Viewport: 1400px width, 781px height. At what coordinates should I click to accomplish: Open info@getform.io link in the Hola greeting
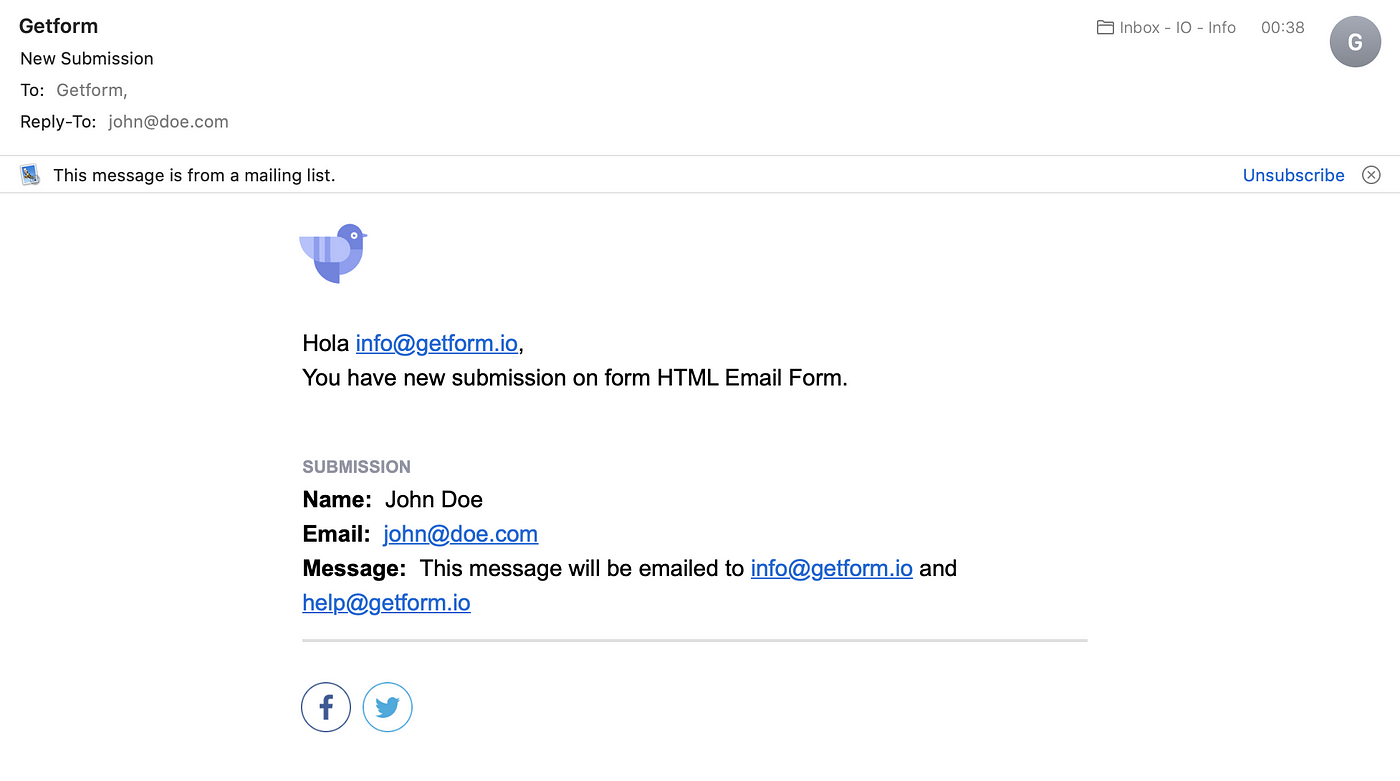coord(437,344)
